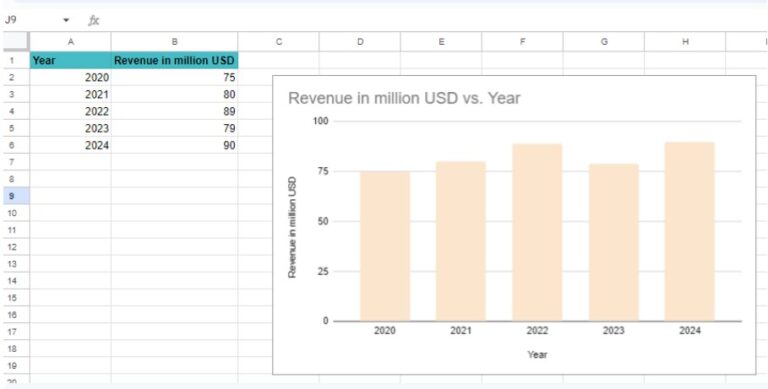This screenshot has width=768, height=389.
Task: Click cell containing 2022 in column A
Action: click(x=71, y=112)
